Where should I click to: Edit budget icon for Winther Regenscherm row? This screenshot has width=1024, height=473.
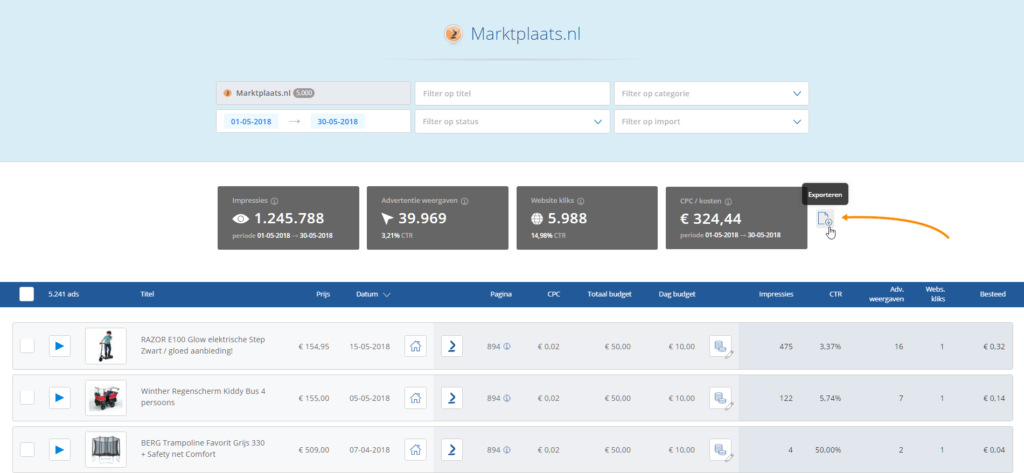click(720, 398)
